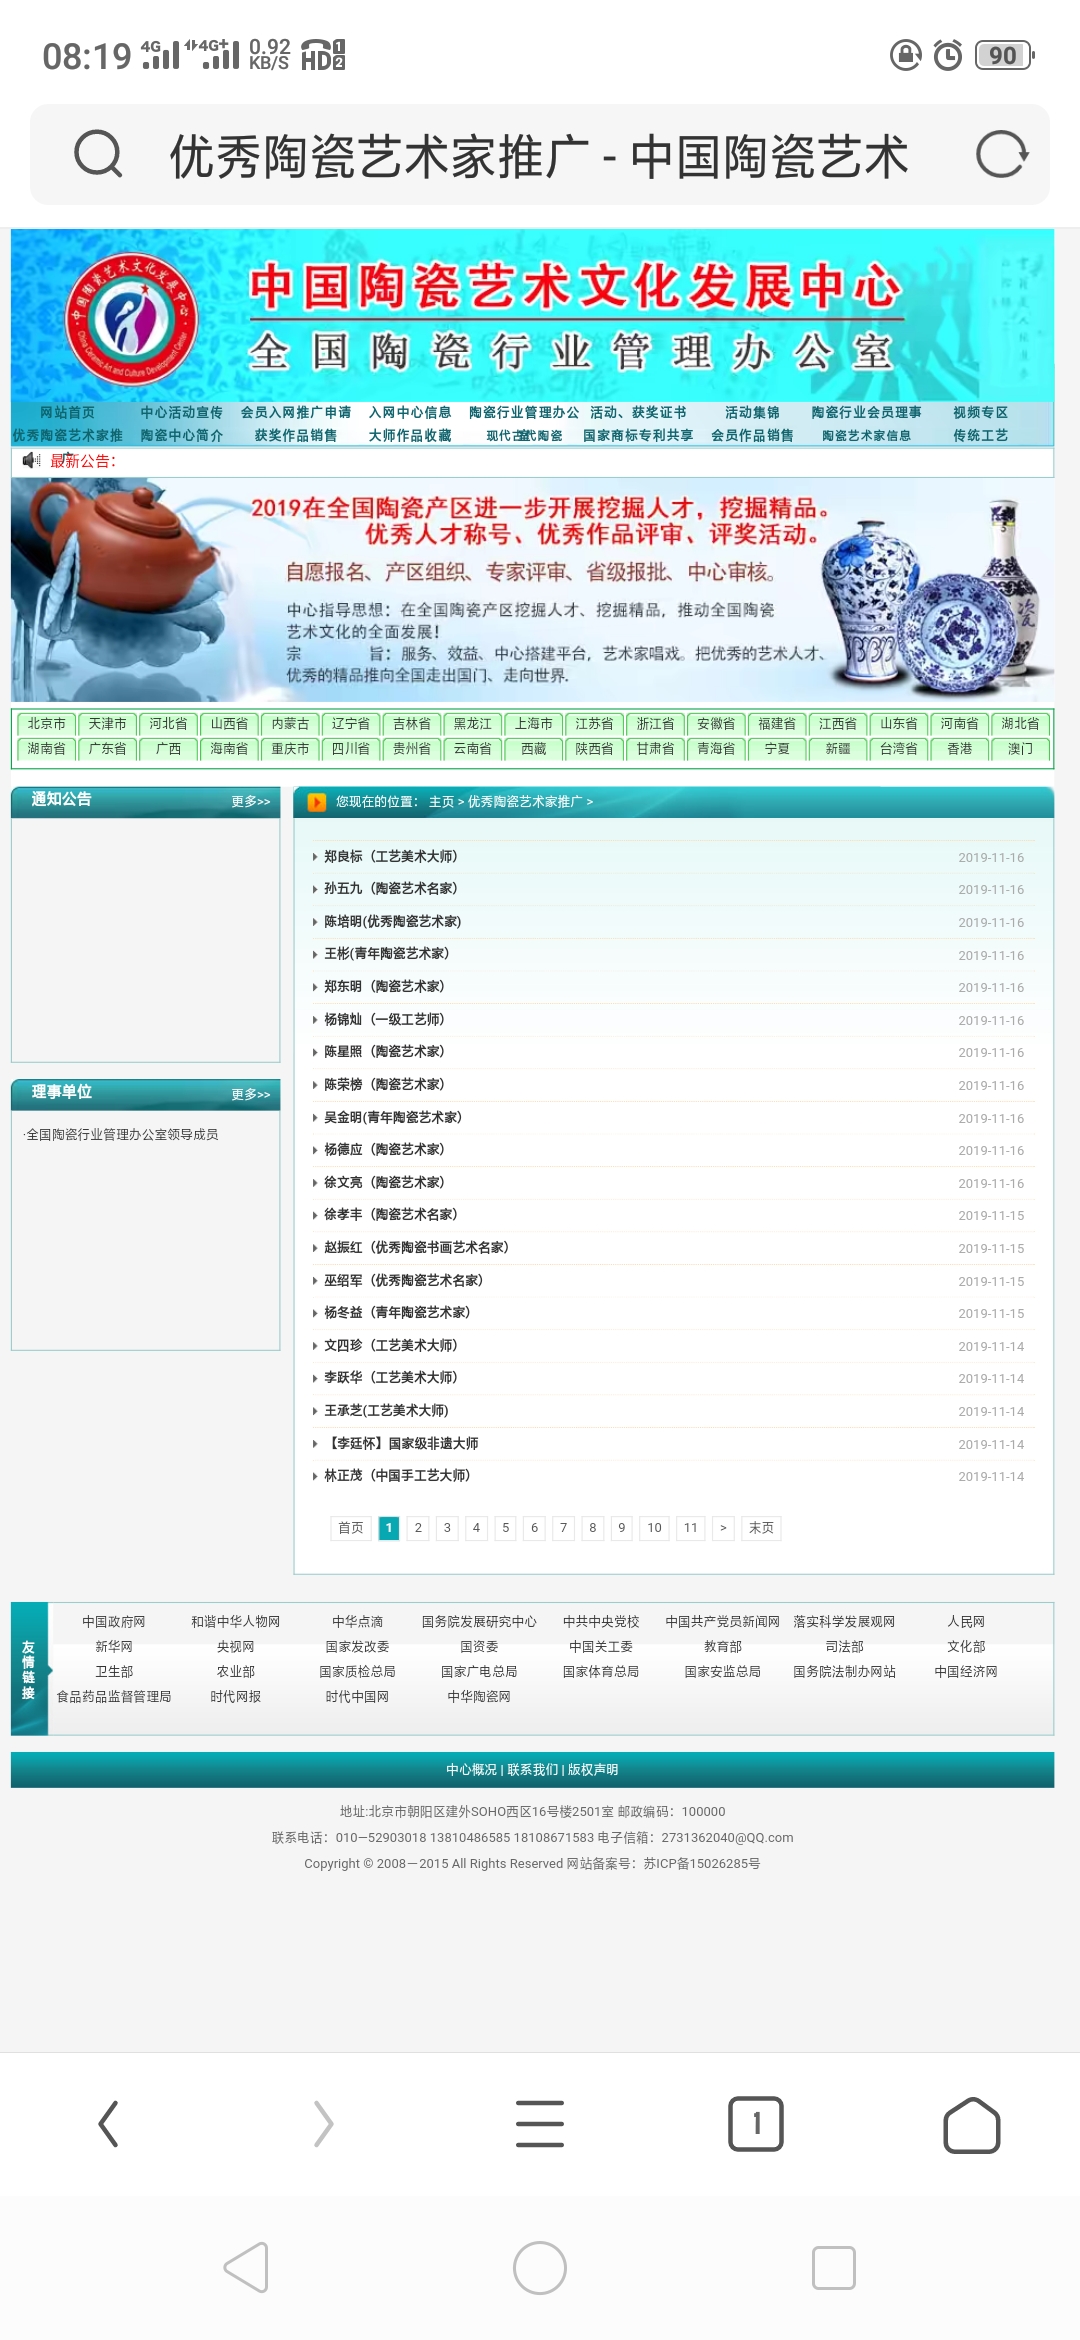1080x2340 pixels.
Task: Go back with browser back arrow
Action: (x=108, y=2124)
